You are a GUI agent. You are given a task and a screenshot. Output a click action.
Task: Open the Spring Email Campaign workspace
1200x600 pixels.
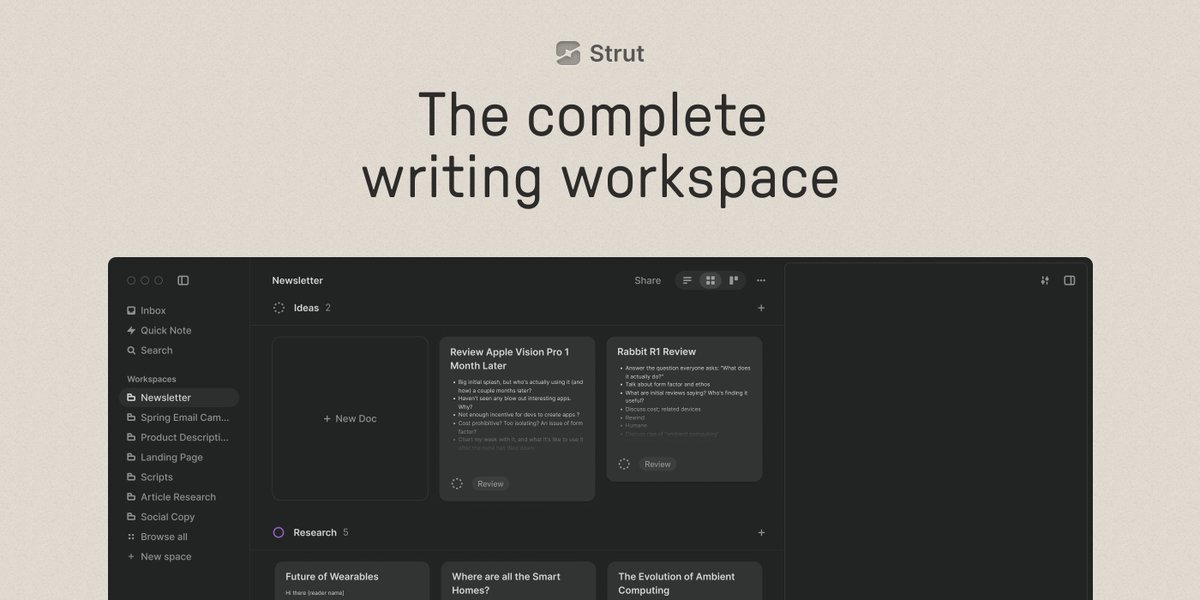(179, 418)
